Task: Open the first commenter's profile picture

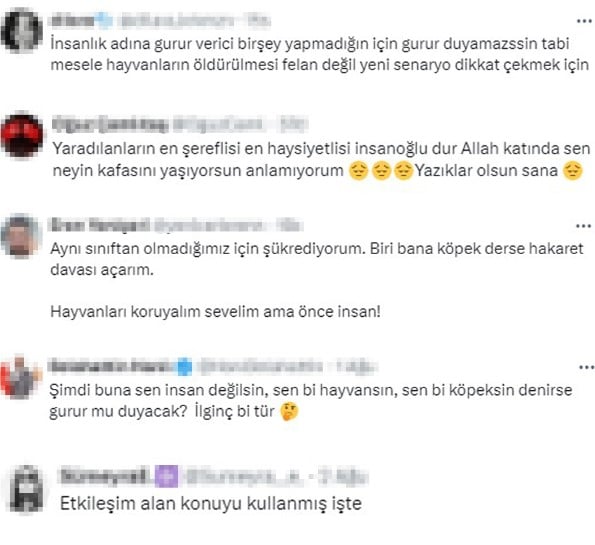Action: point(22,30)
